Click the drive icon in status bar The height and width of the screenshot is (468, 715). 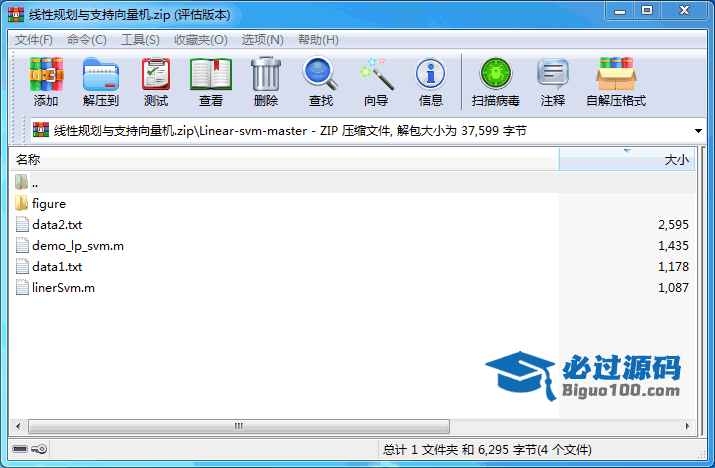[x=20, y=449]
